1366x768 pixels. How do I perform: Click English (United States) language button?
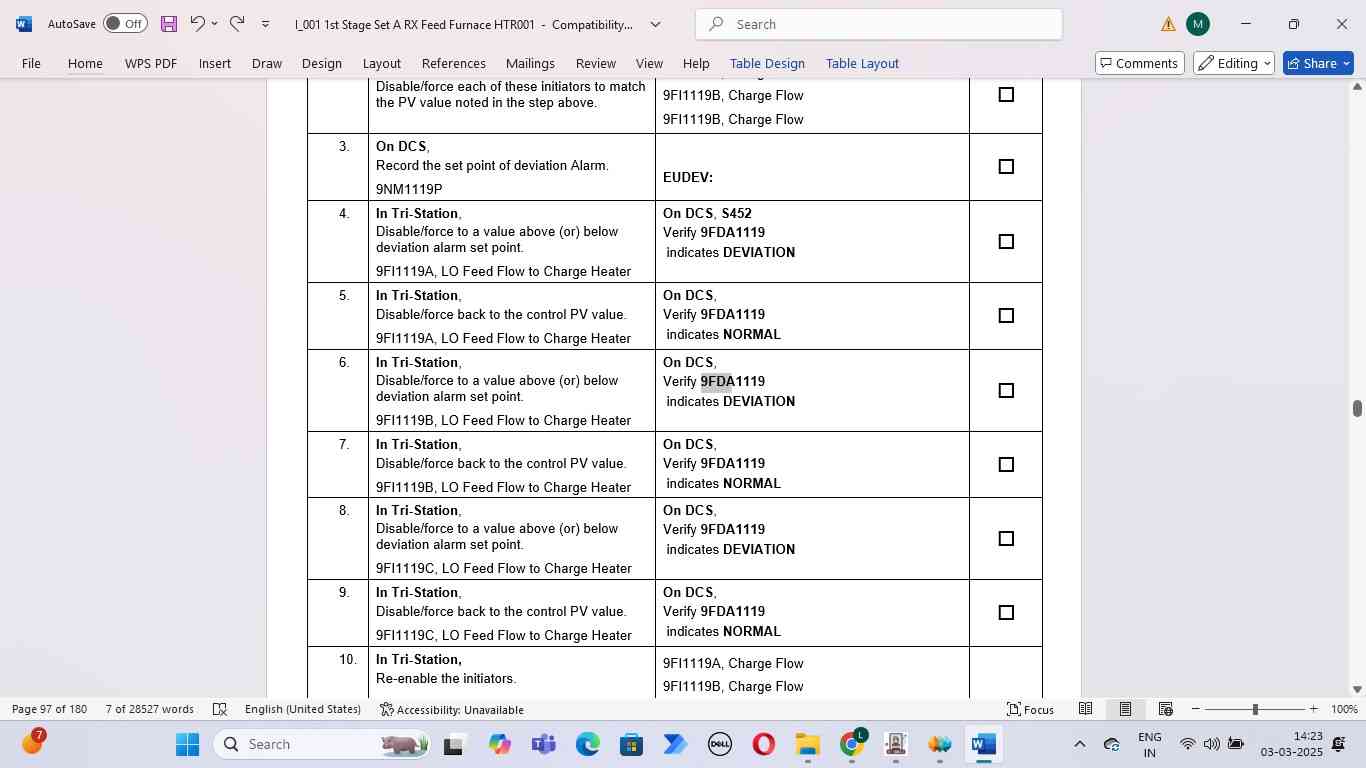click(303, 709)
